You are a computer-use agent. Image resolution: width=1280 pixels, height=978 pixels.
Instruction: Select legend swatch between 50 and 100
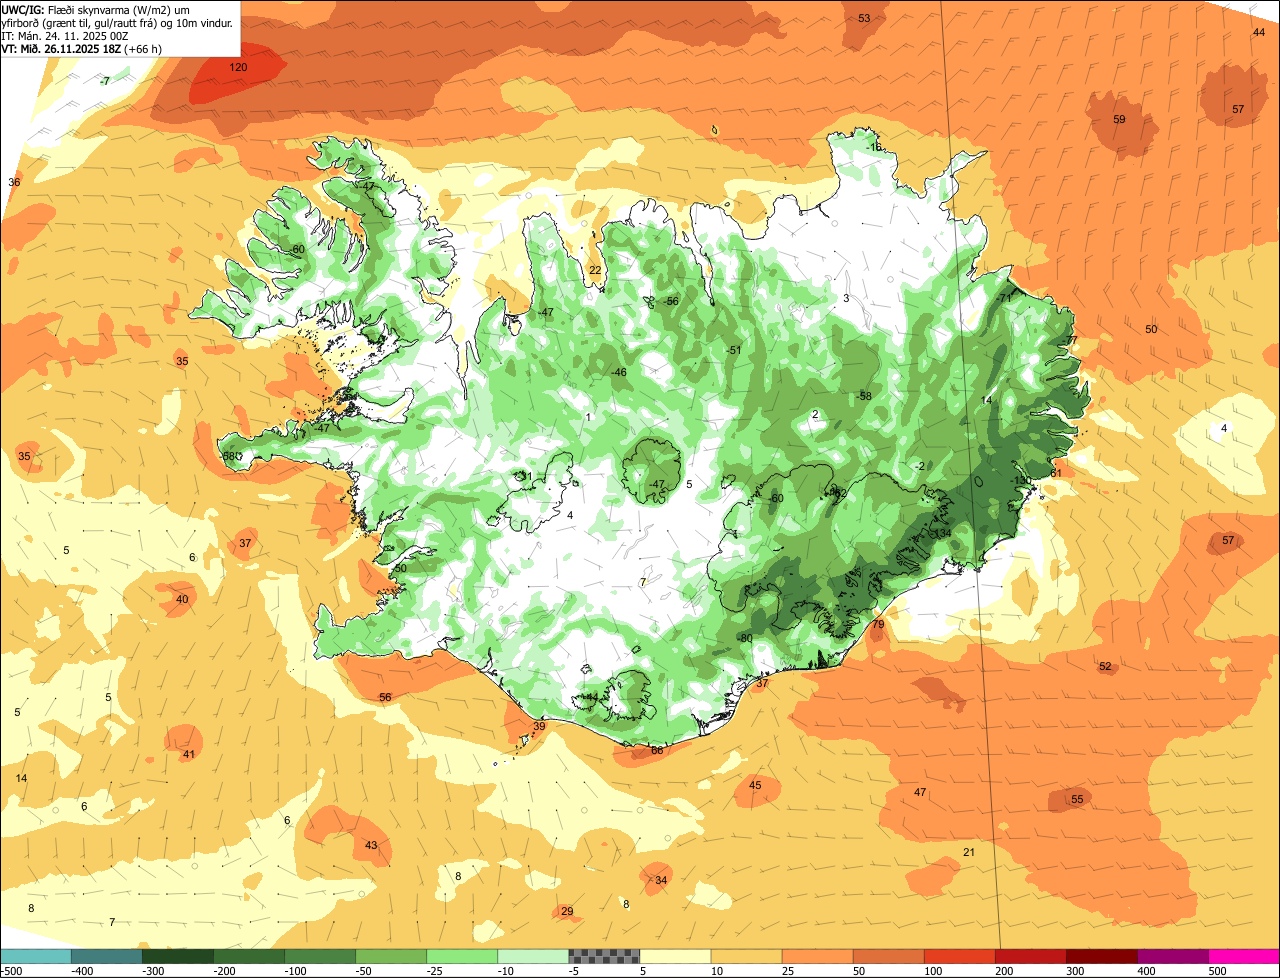pyautogui.click(x=887, y=956)
